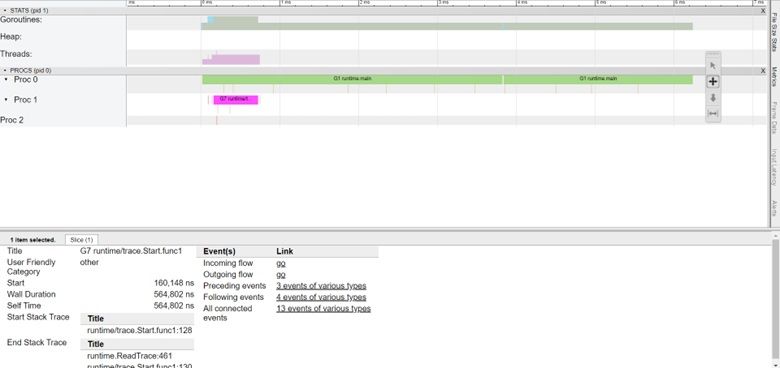Choose the zoom arrow tool
This screenshot has width=780, height=368.
tap(713, 98)
